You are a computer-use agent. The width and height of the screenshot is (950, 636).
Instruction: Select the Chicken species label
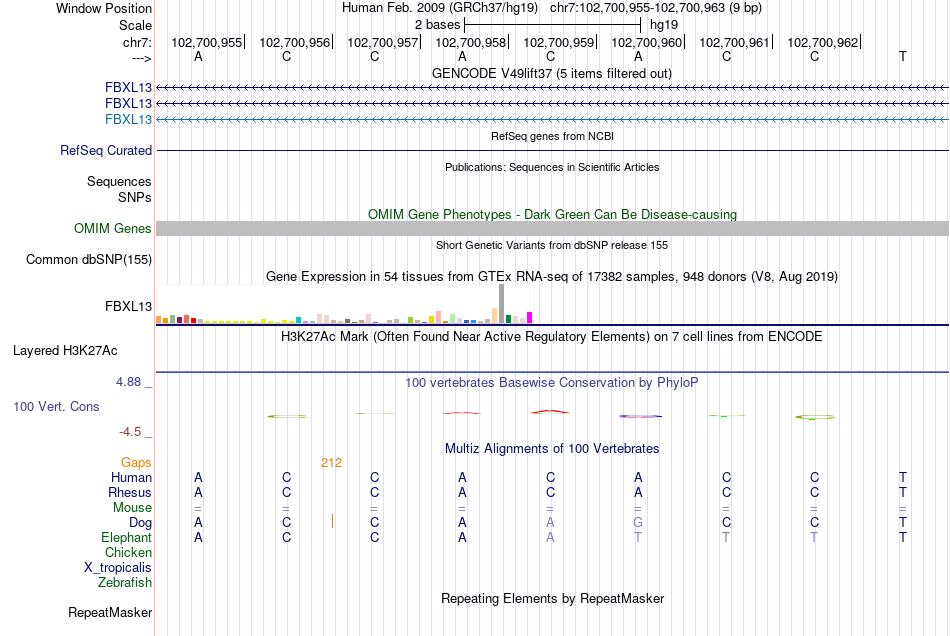pyautogui.click(x=128, y=552)
